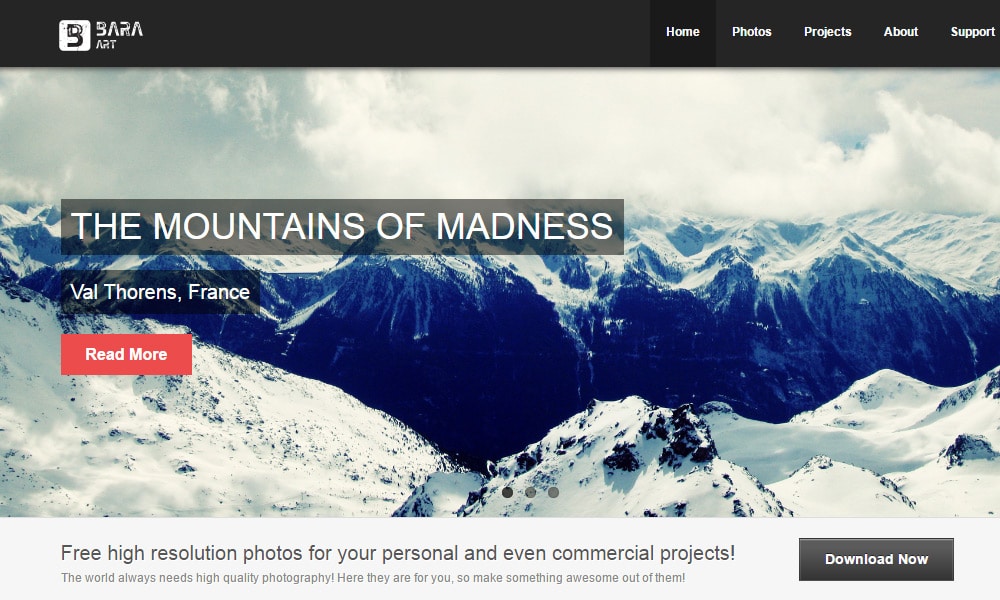Click The Mountains of Madness slide title
Screen dimensions: 1000x600
click(342, 227)
